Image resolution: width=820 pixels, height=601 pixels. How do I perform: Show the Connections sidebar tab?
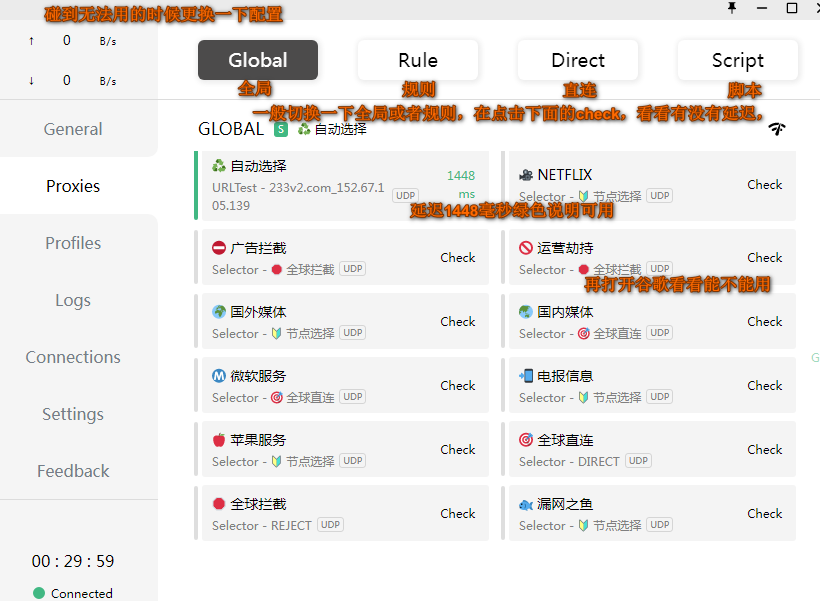[x=73, y=357]
